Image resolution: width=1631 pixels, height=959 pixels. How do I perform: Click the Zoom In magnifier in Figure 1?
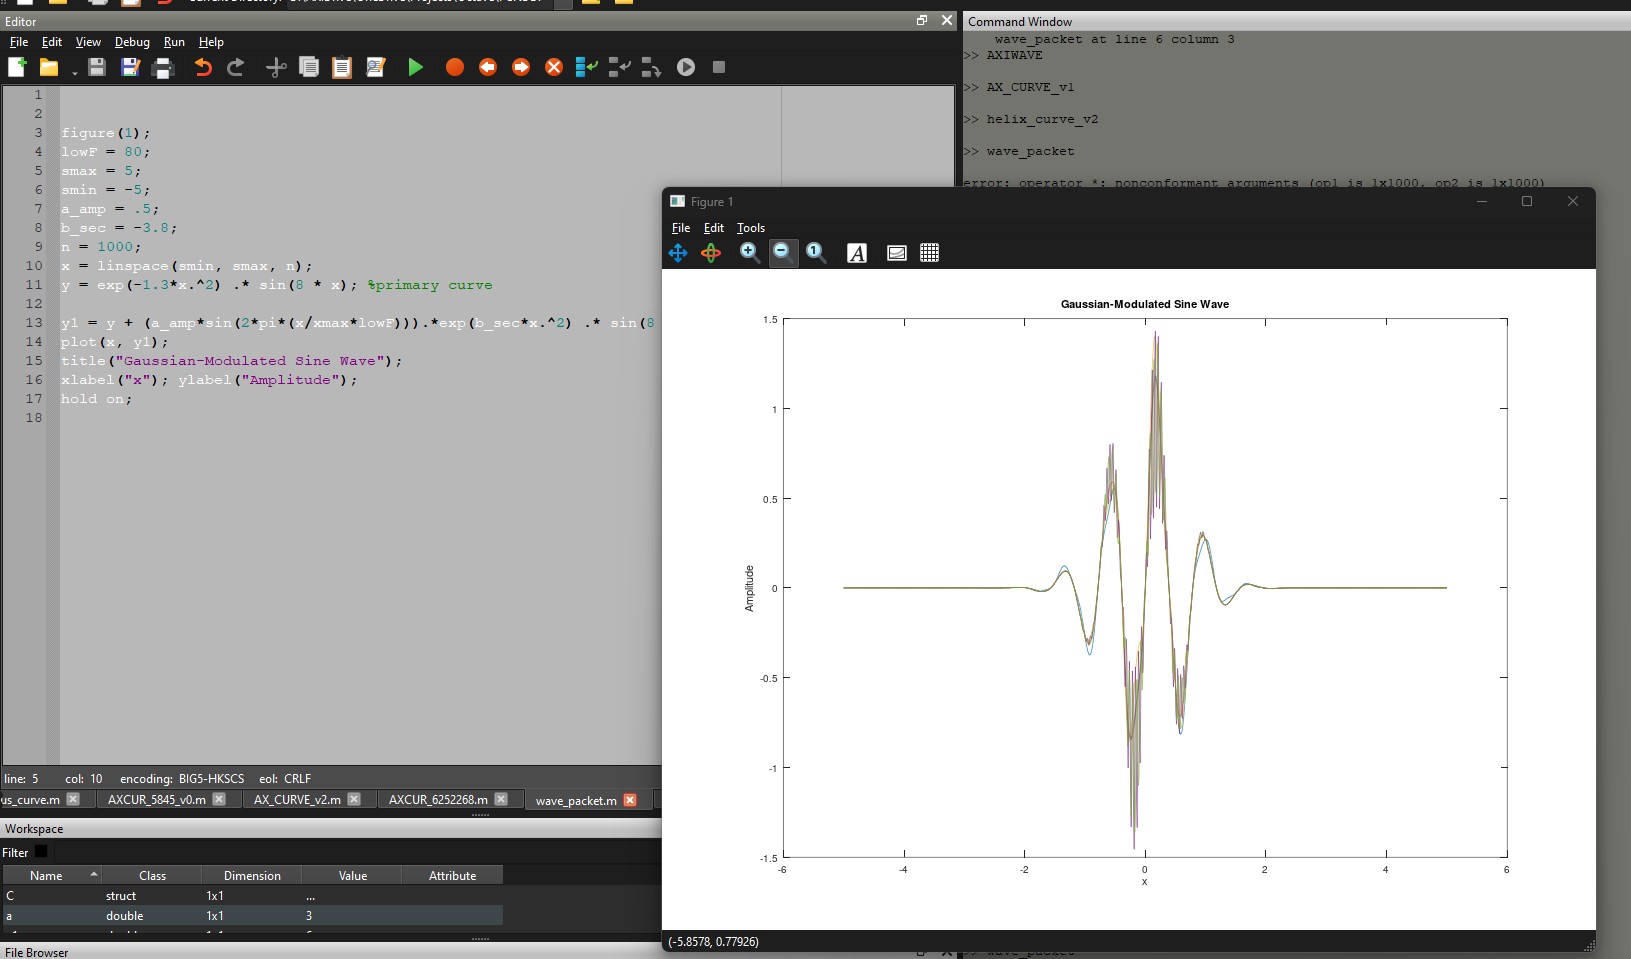(749, 253)
